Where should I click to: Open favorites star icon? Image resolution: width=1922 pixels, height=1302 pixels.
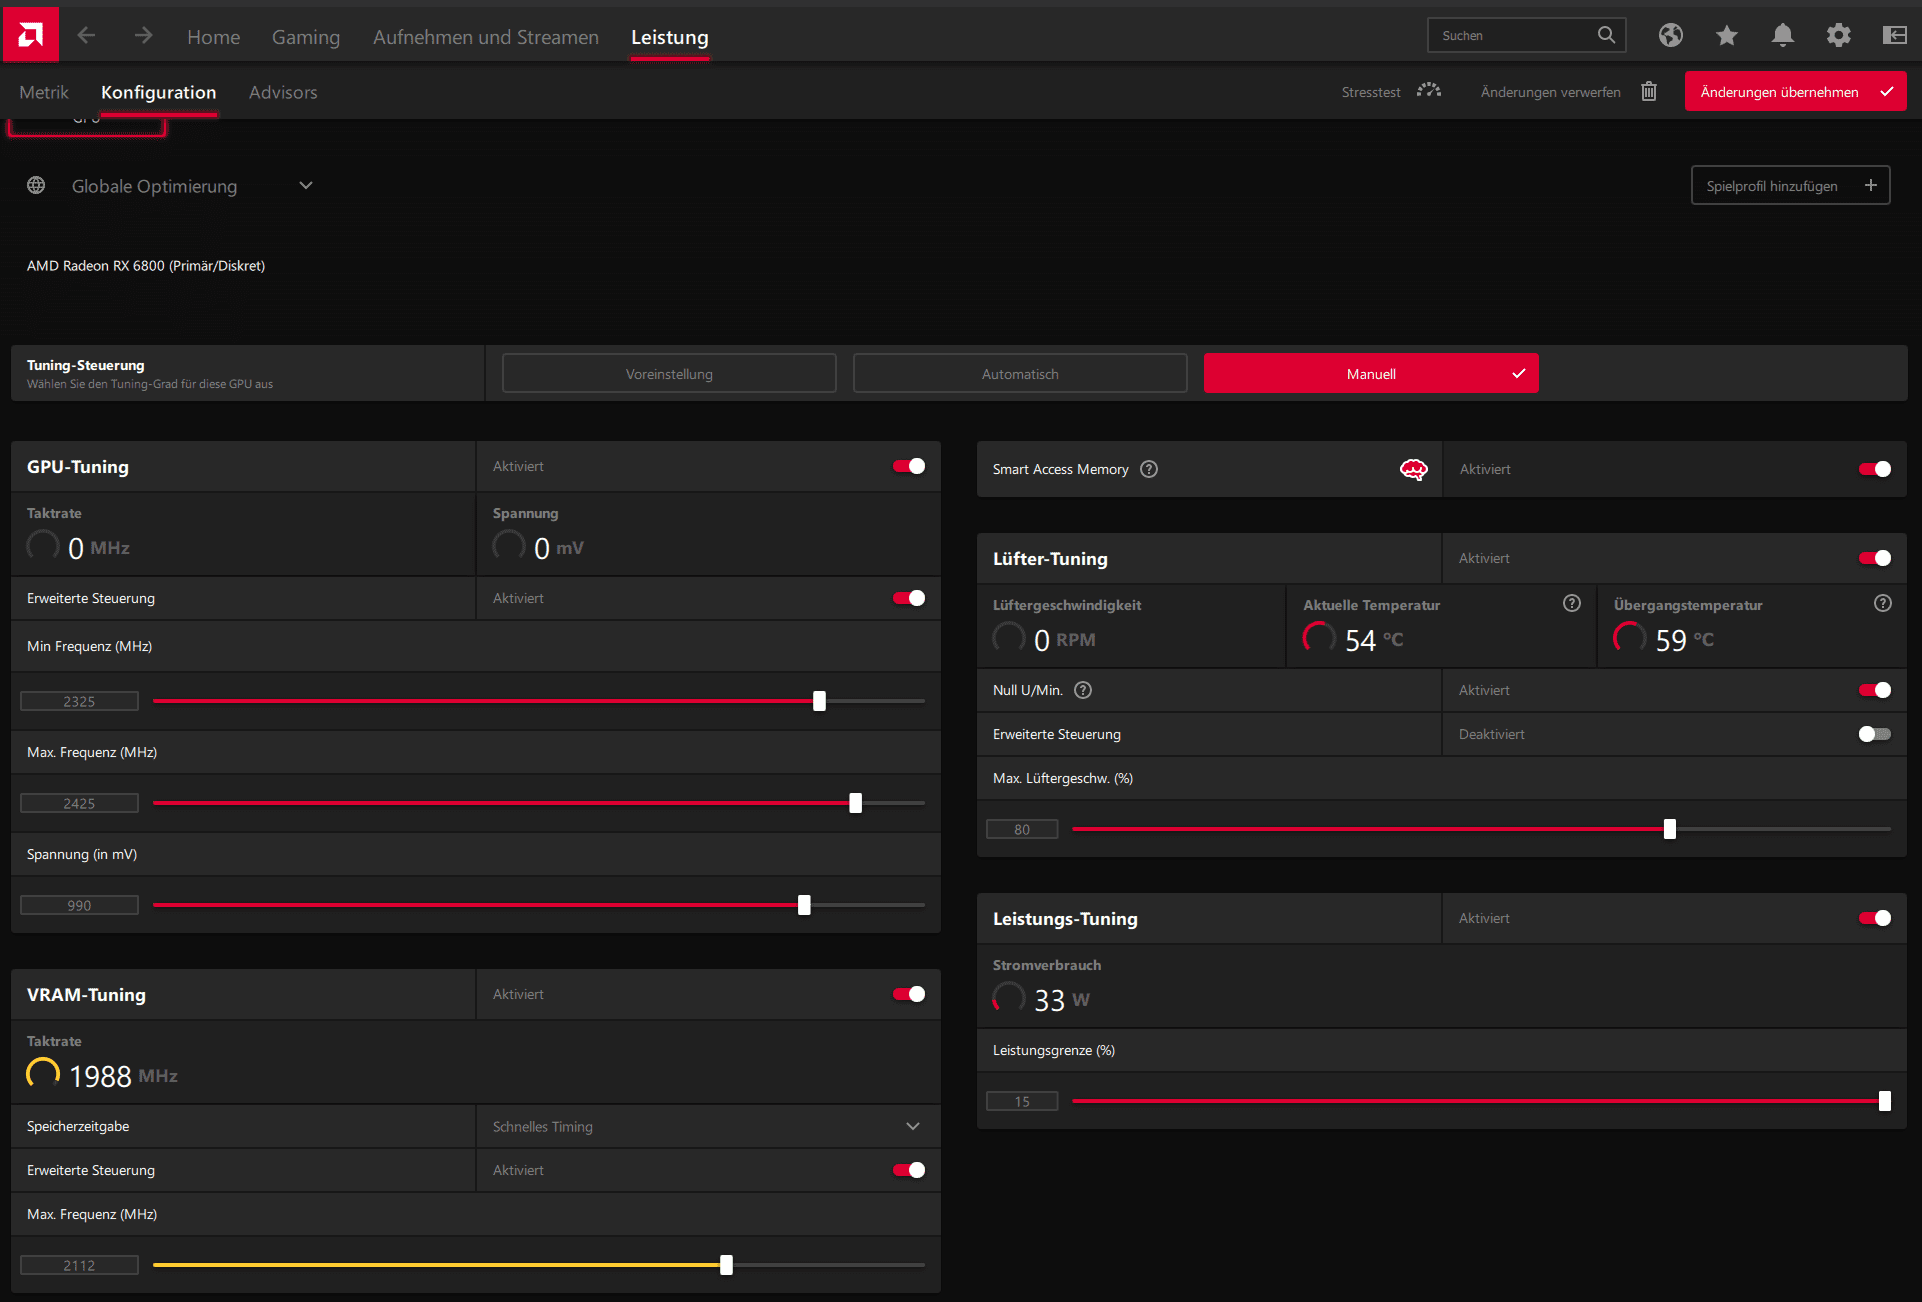tap(1726, 35)
